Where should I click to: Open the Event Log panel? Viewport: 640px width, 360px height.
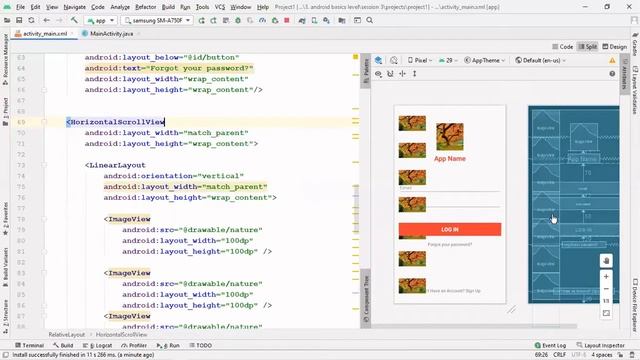(550, 345)
